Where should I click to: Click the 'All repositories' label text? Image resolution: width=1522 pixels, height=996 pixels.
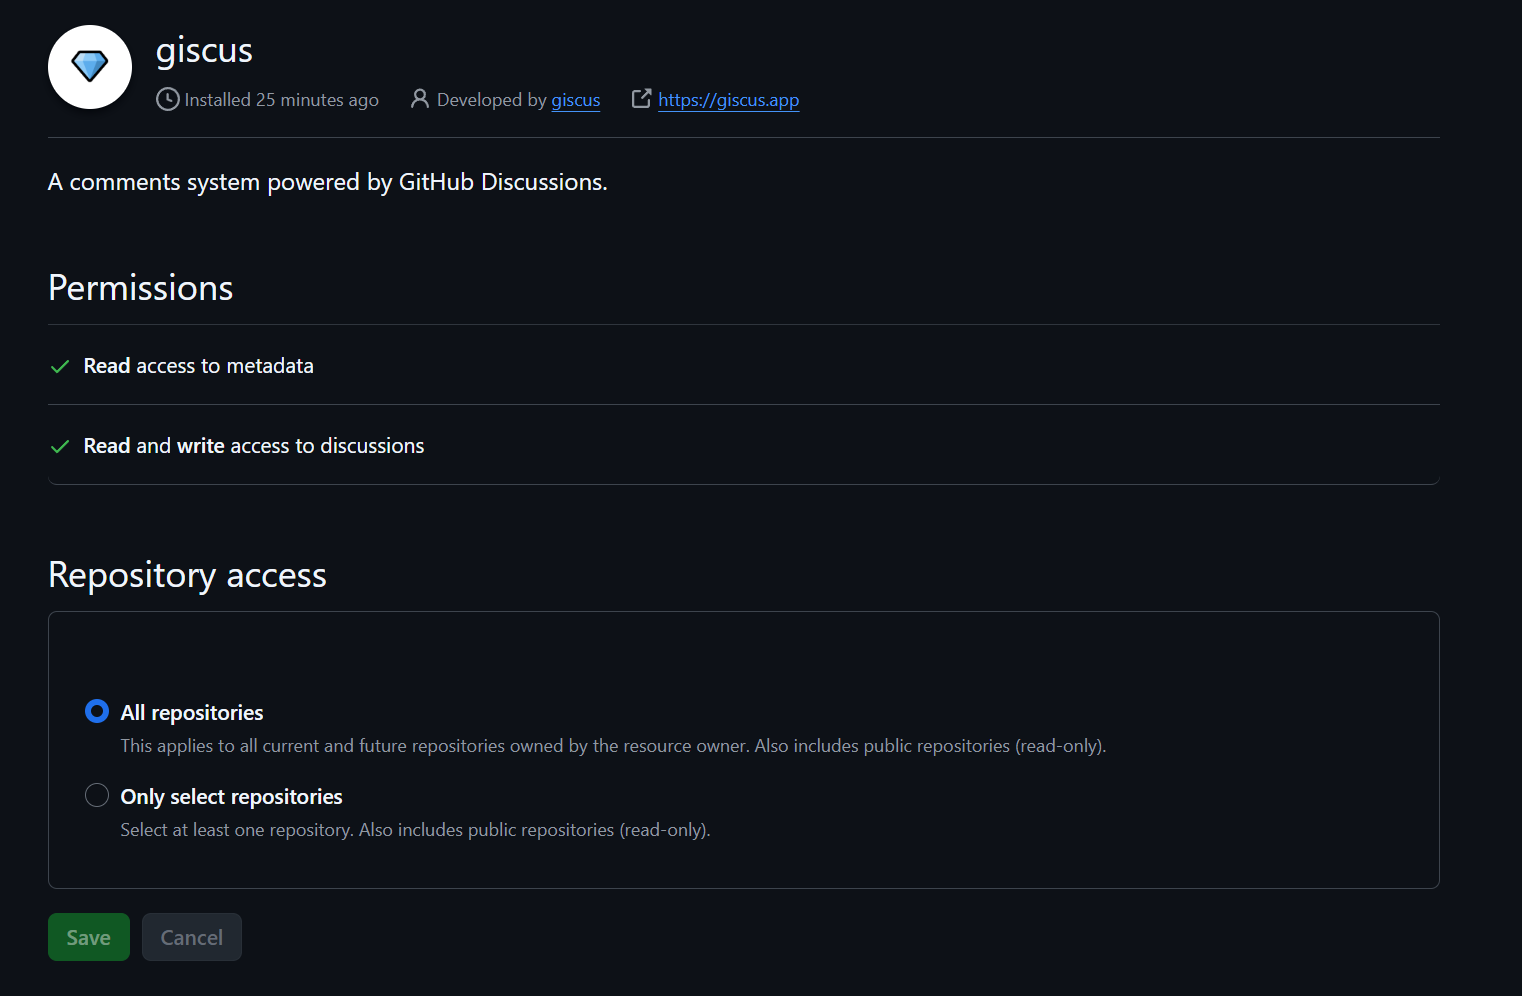pos(192,712)
